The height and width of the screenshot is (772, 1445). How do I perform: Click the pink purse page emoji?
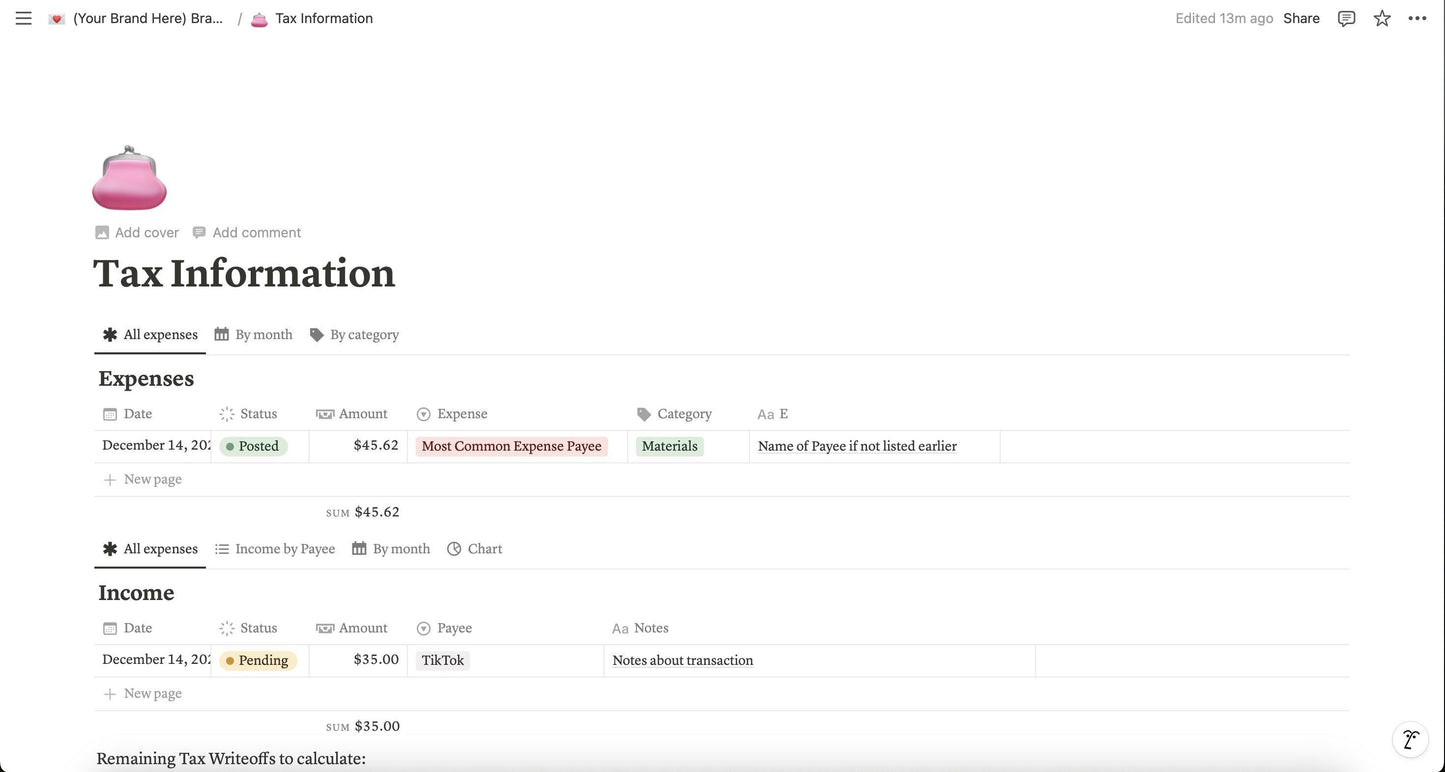[128, 177]
